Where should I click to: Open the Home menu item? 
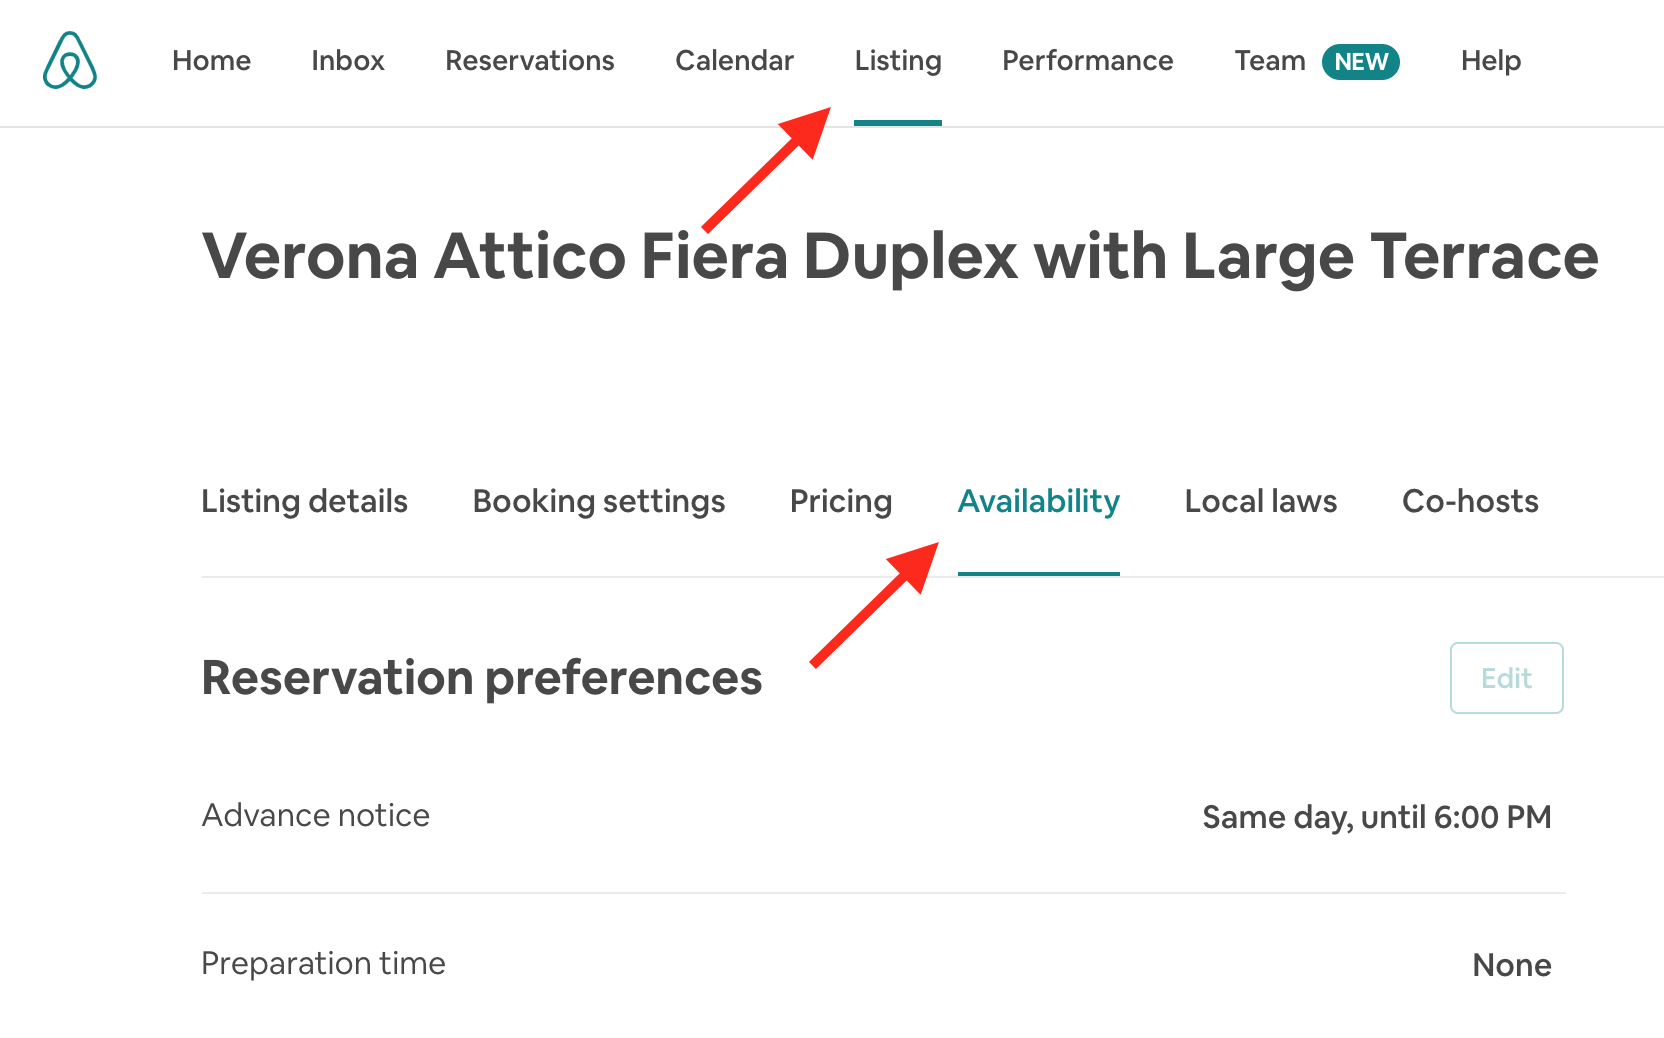click(x=211, y=61)
